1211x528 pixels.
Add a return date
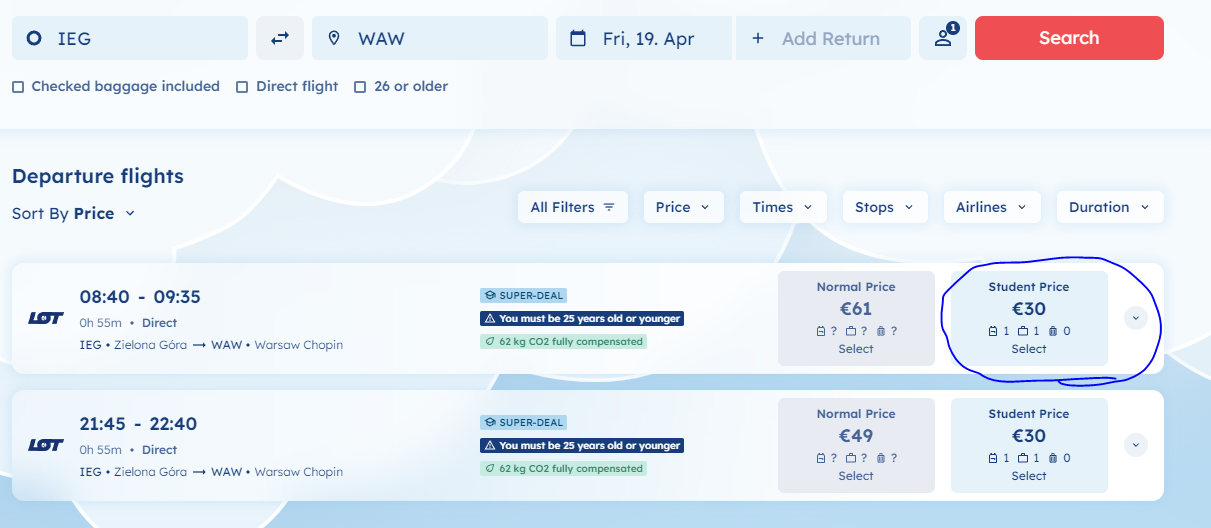coord(823,38)
